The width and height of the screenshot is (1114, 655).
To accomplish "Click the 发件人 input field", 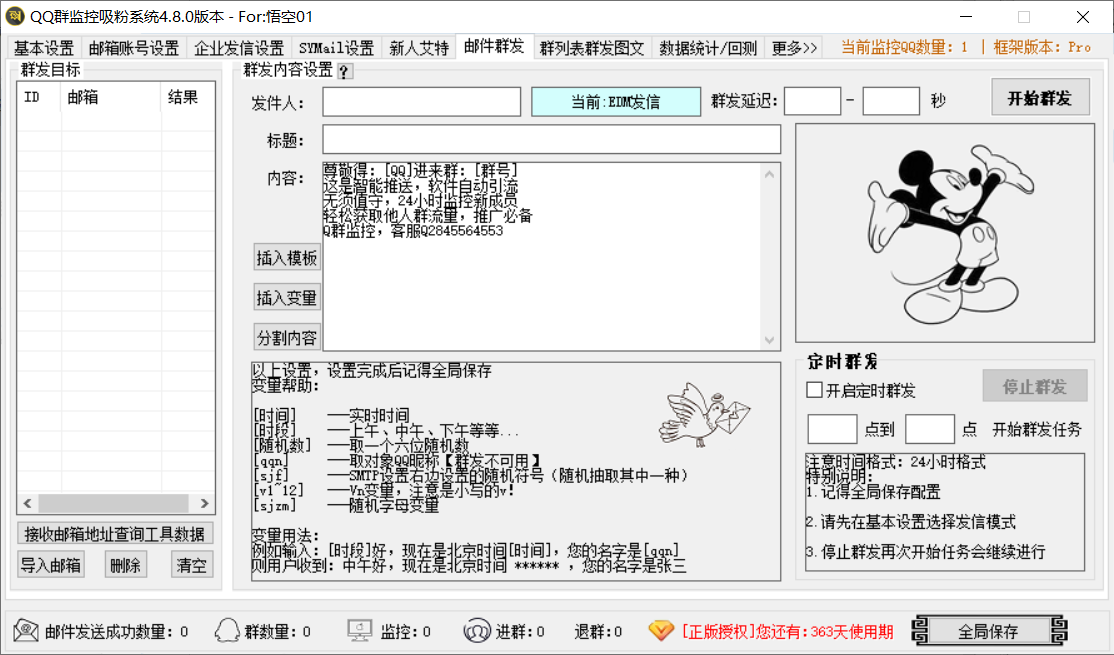I will (x=421, y=102).
